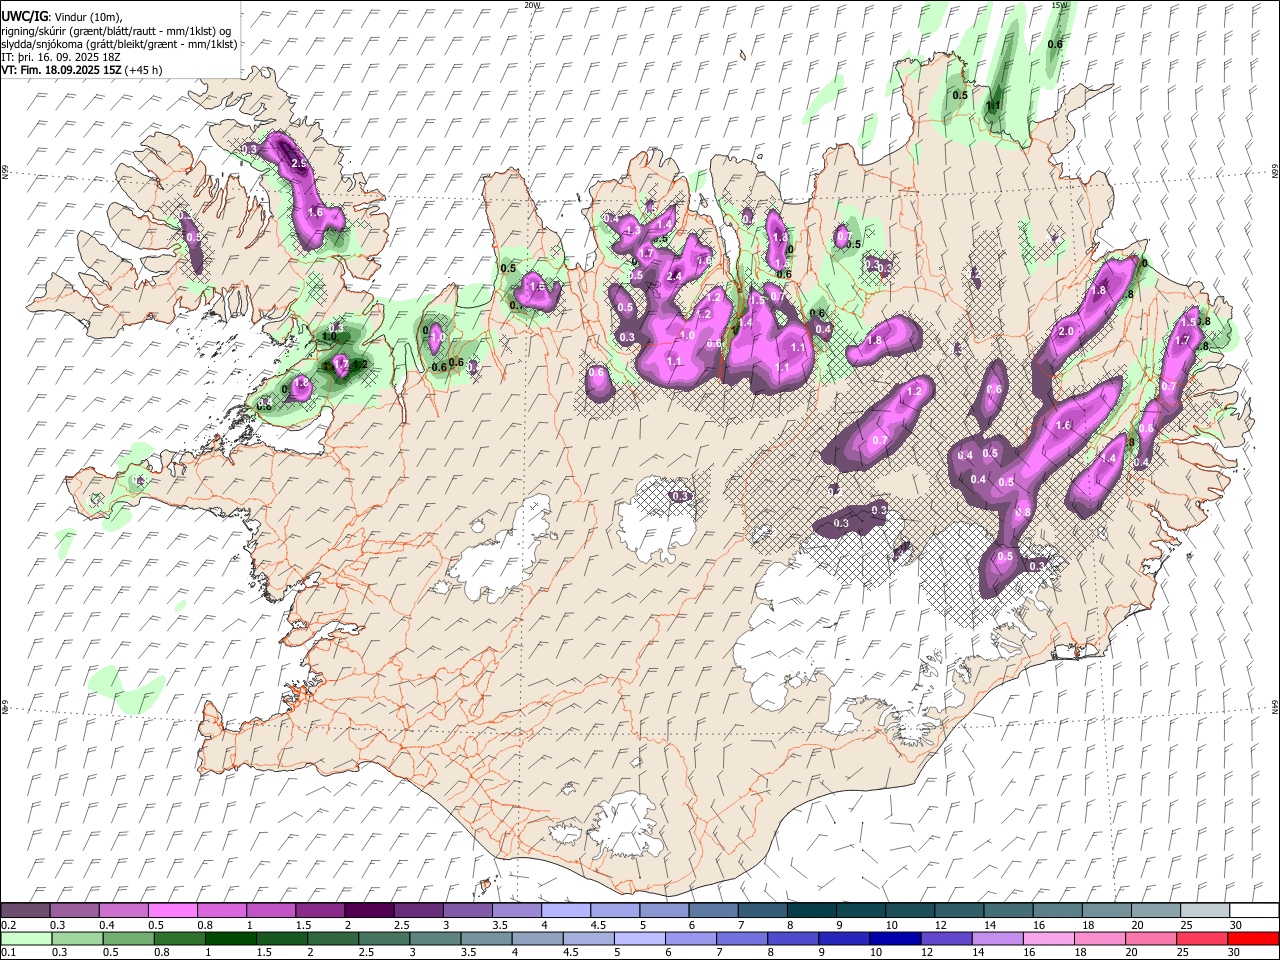This screenshot has width=1280, height=960.
Task: Pick the light green bottom swatch between 0.1 and 0.3
Action: coord(26,938)
